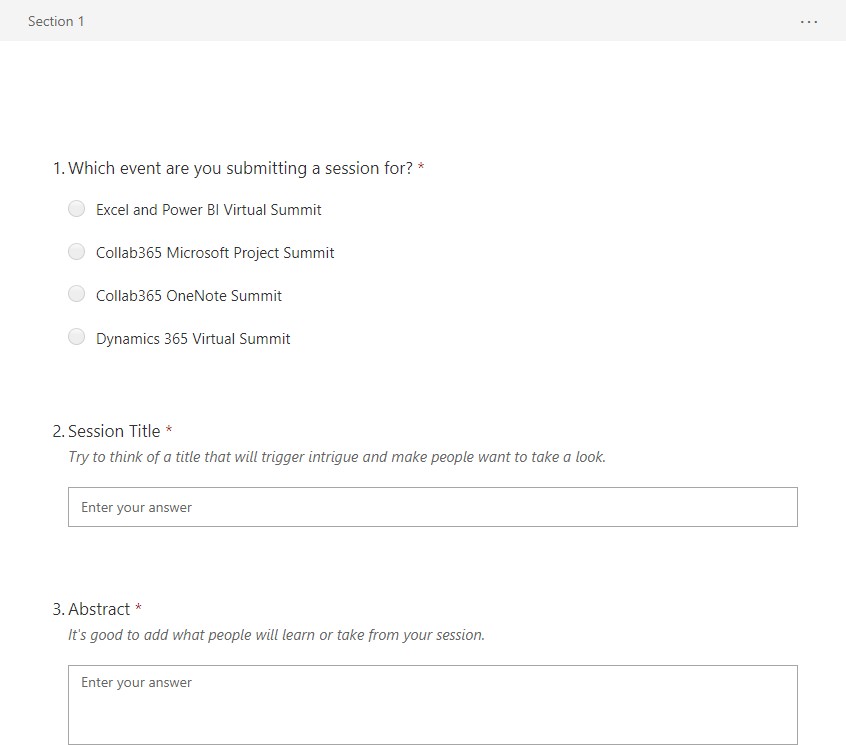
Task: Select the 'Which event are you submitting' question heading
Action: pyautogui.click(x=233, y=168)
